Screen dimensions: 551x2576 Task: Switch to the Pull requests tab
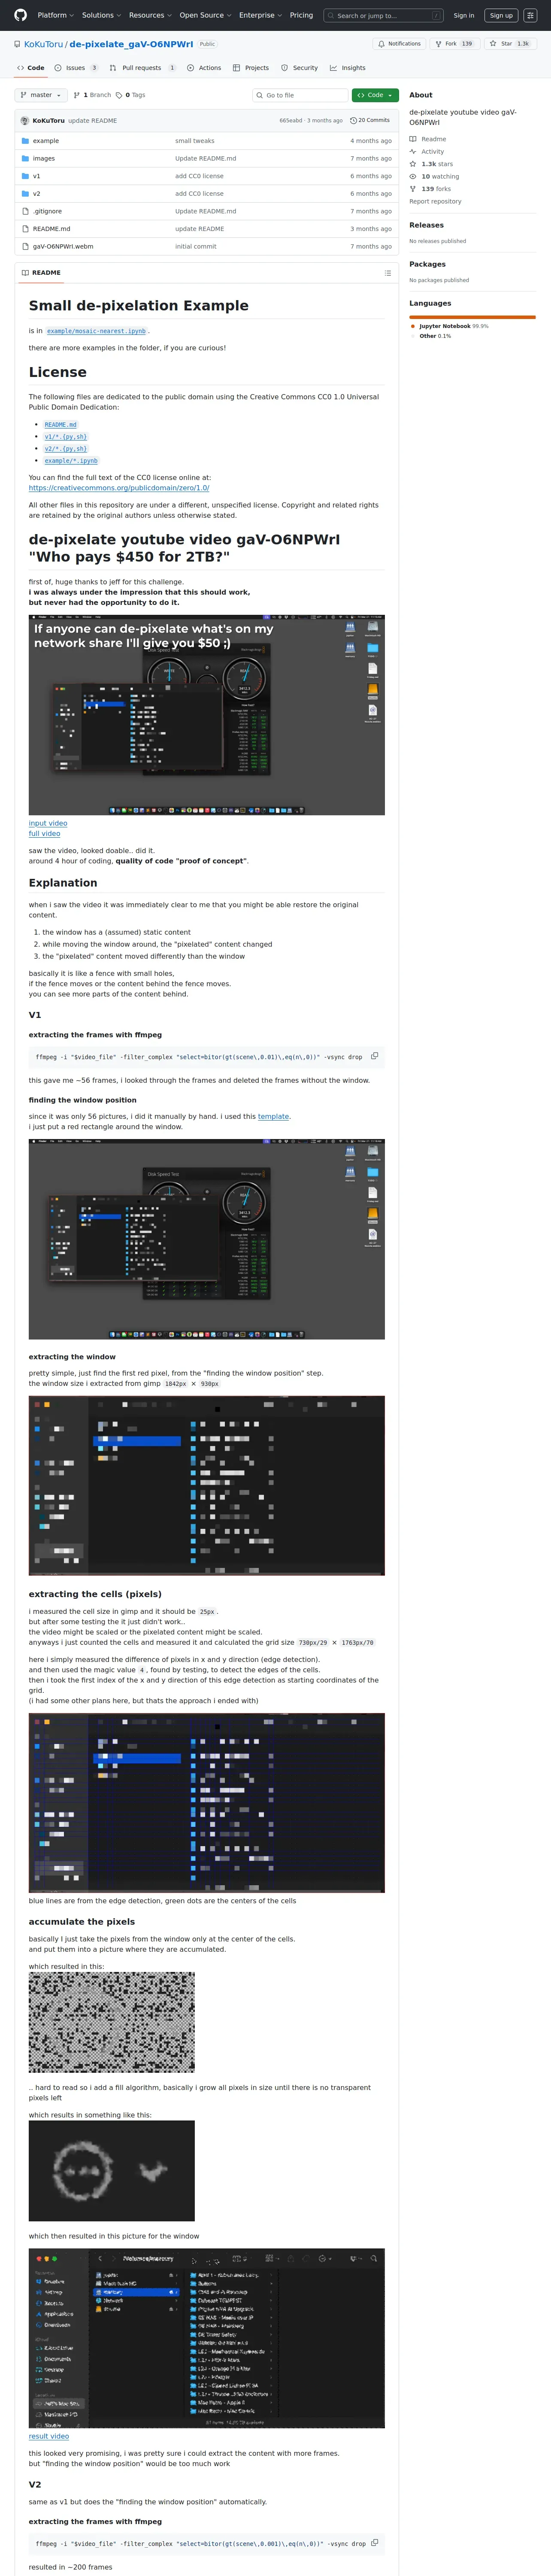click(143, 68)
